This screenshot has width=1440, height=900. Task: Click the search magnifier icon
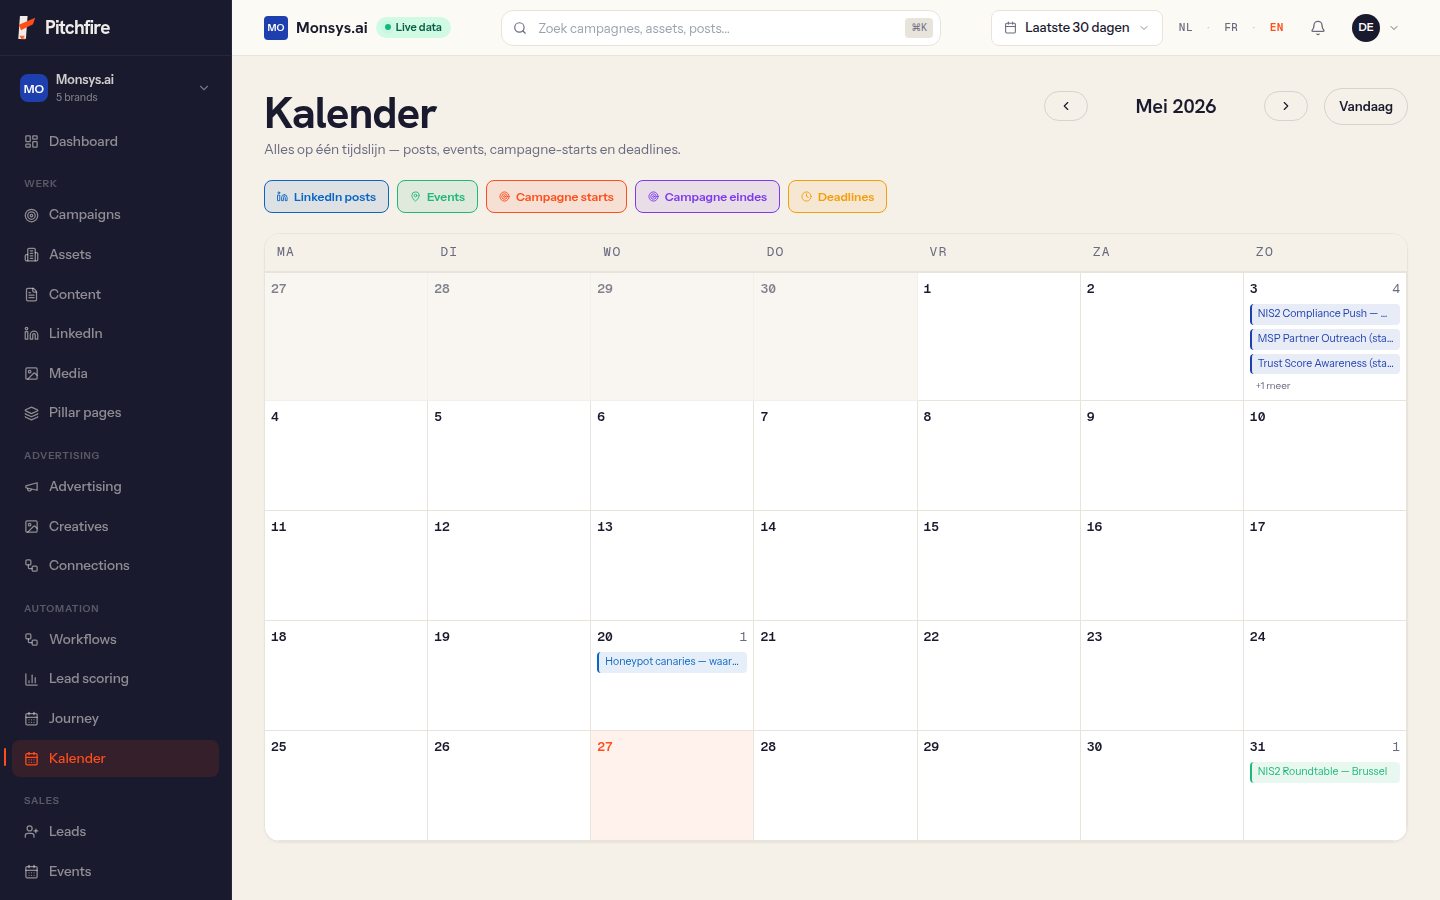(520, 28)
